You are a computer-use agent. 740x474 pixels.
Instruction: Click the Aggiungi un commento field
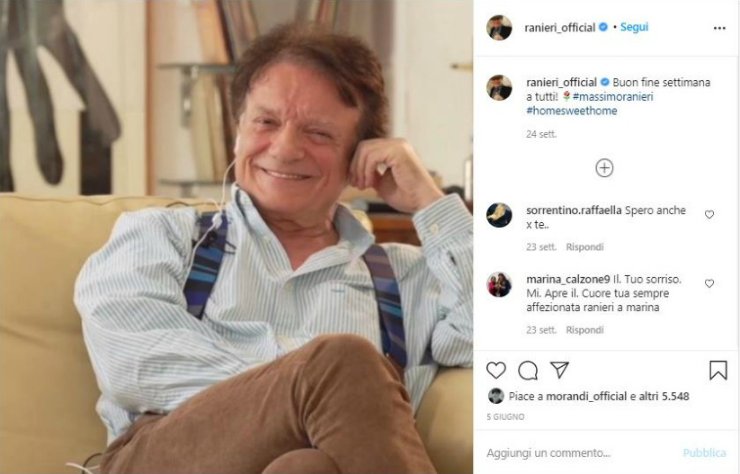click(x=580, y=453)
